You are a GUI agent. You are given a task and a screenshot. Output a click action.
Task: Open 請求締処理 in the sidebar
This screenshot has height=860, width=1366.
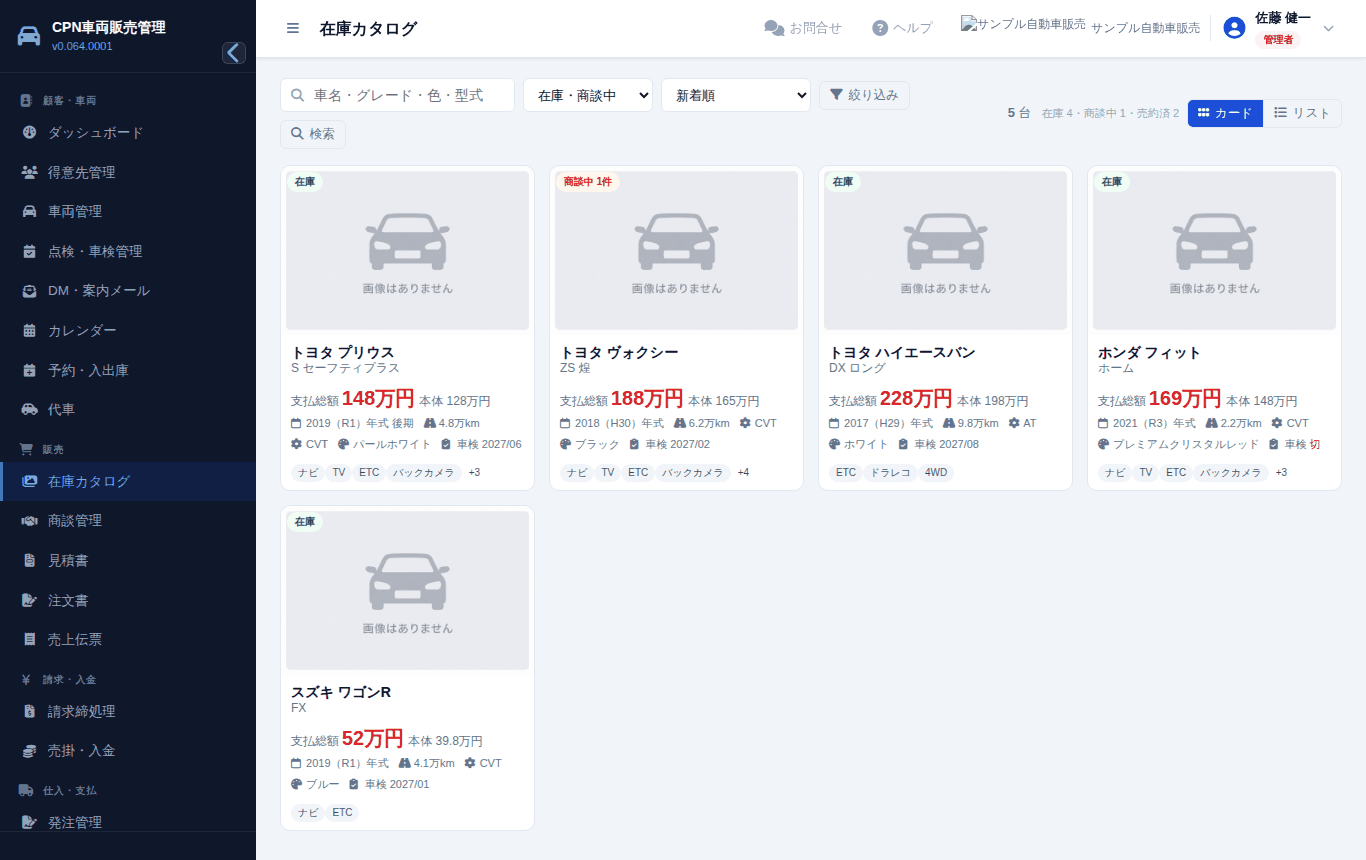[x=128, y=711]
